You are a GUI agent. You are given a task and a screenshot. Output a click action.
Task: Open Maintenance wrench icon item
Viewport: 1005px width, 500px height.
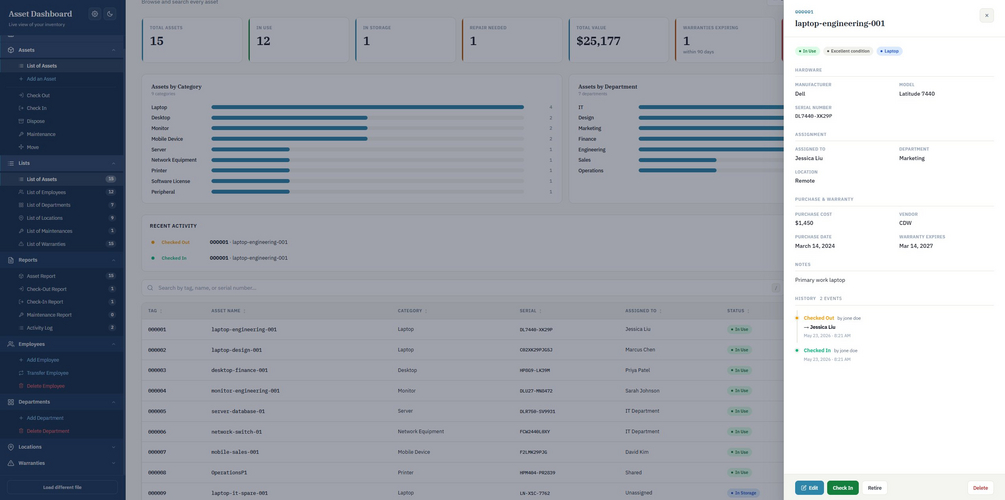coord(21,135)
